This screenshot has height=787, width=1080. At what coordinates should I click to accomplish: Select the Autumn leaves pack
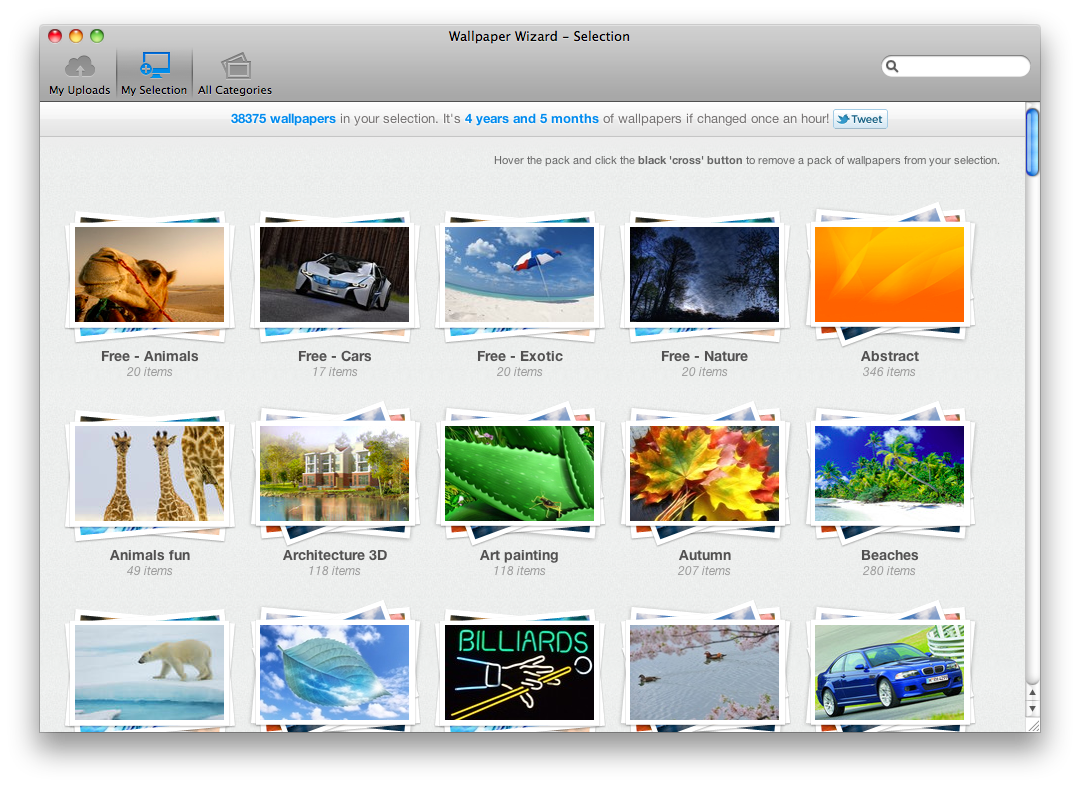pyautogui.click(x=704, y=473)
